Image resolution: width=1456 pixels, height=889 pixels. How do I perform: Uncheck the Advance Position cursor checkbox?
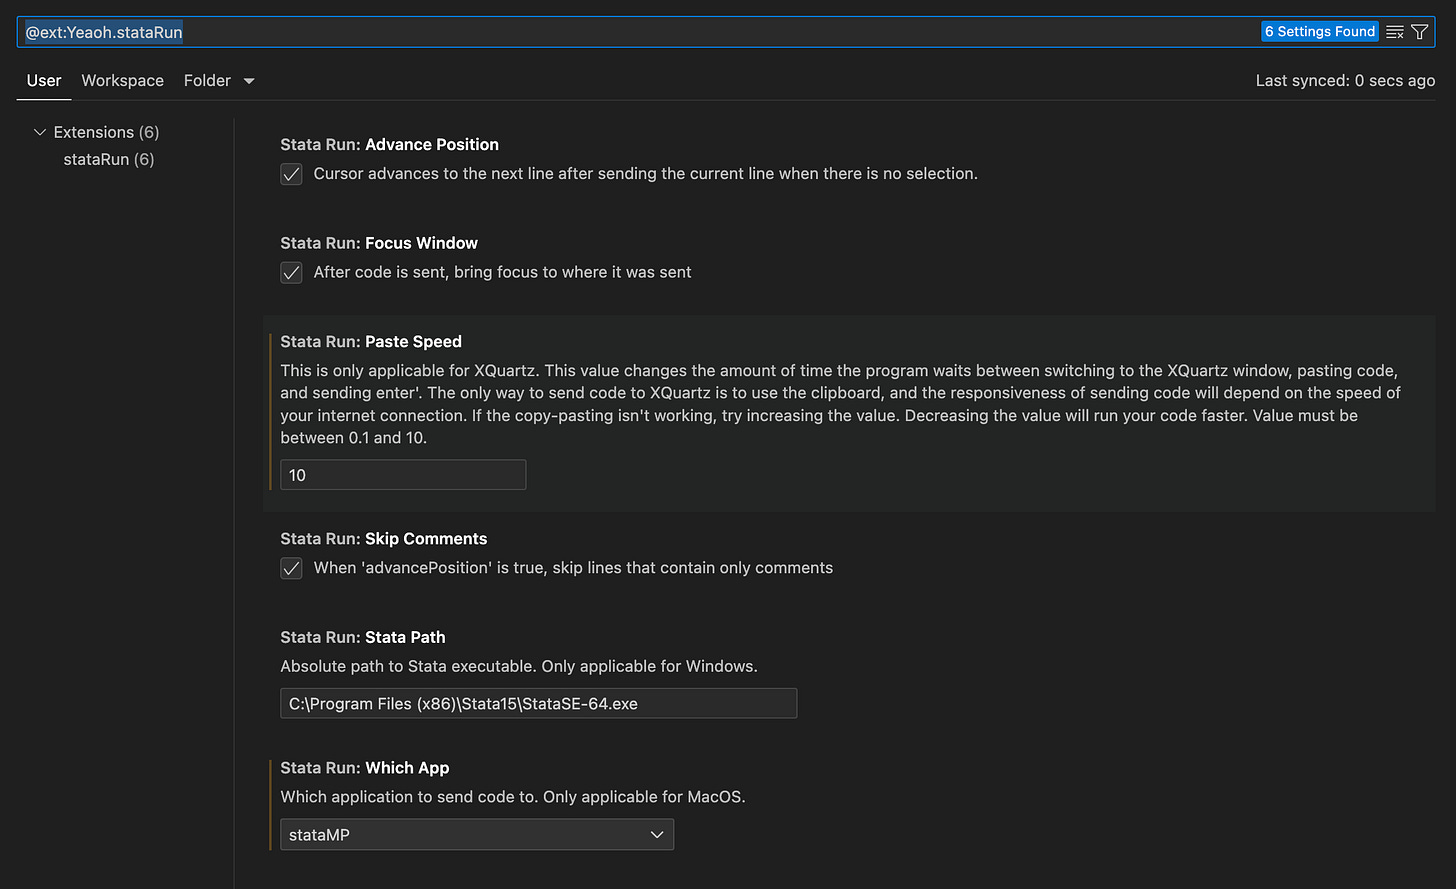291,174
